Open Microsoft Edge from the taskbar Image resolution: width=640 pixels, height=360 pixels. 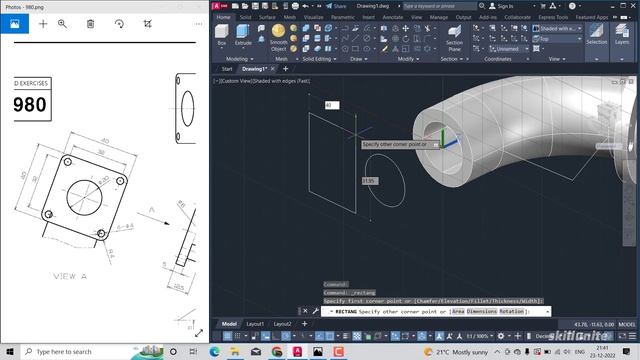tap(215, 351)
